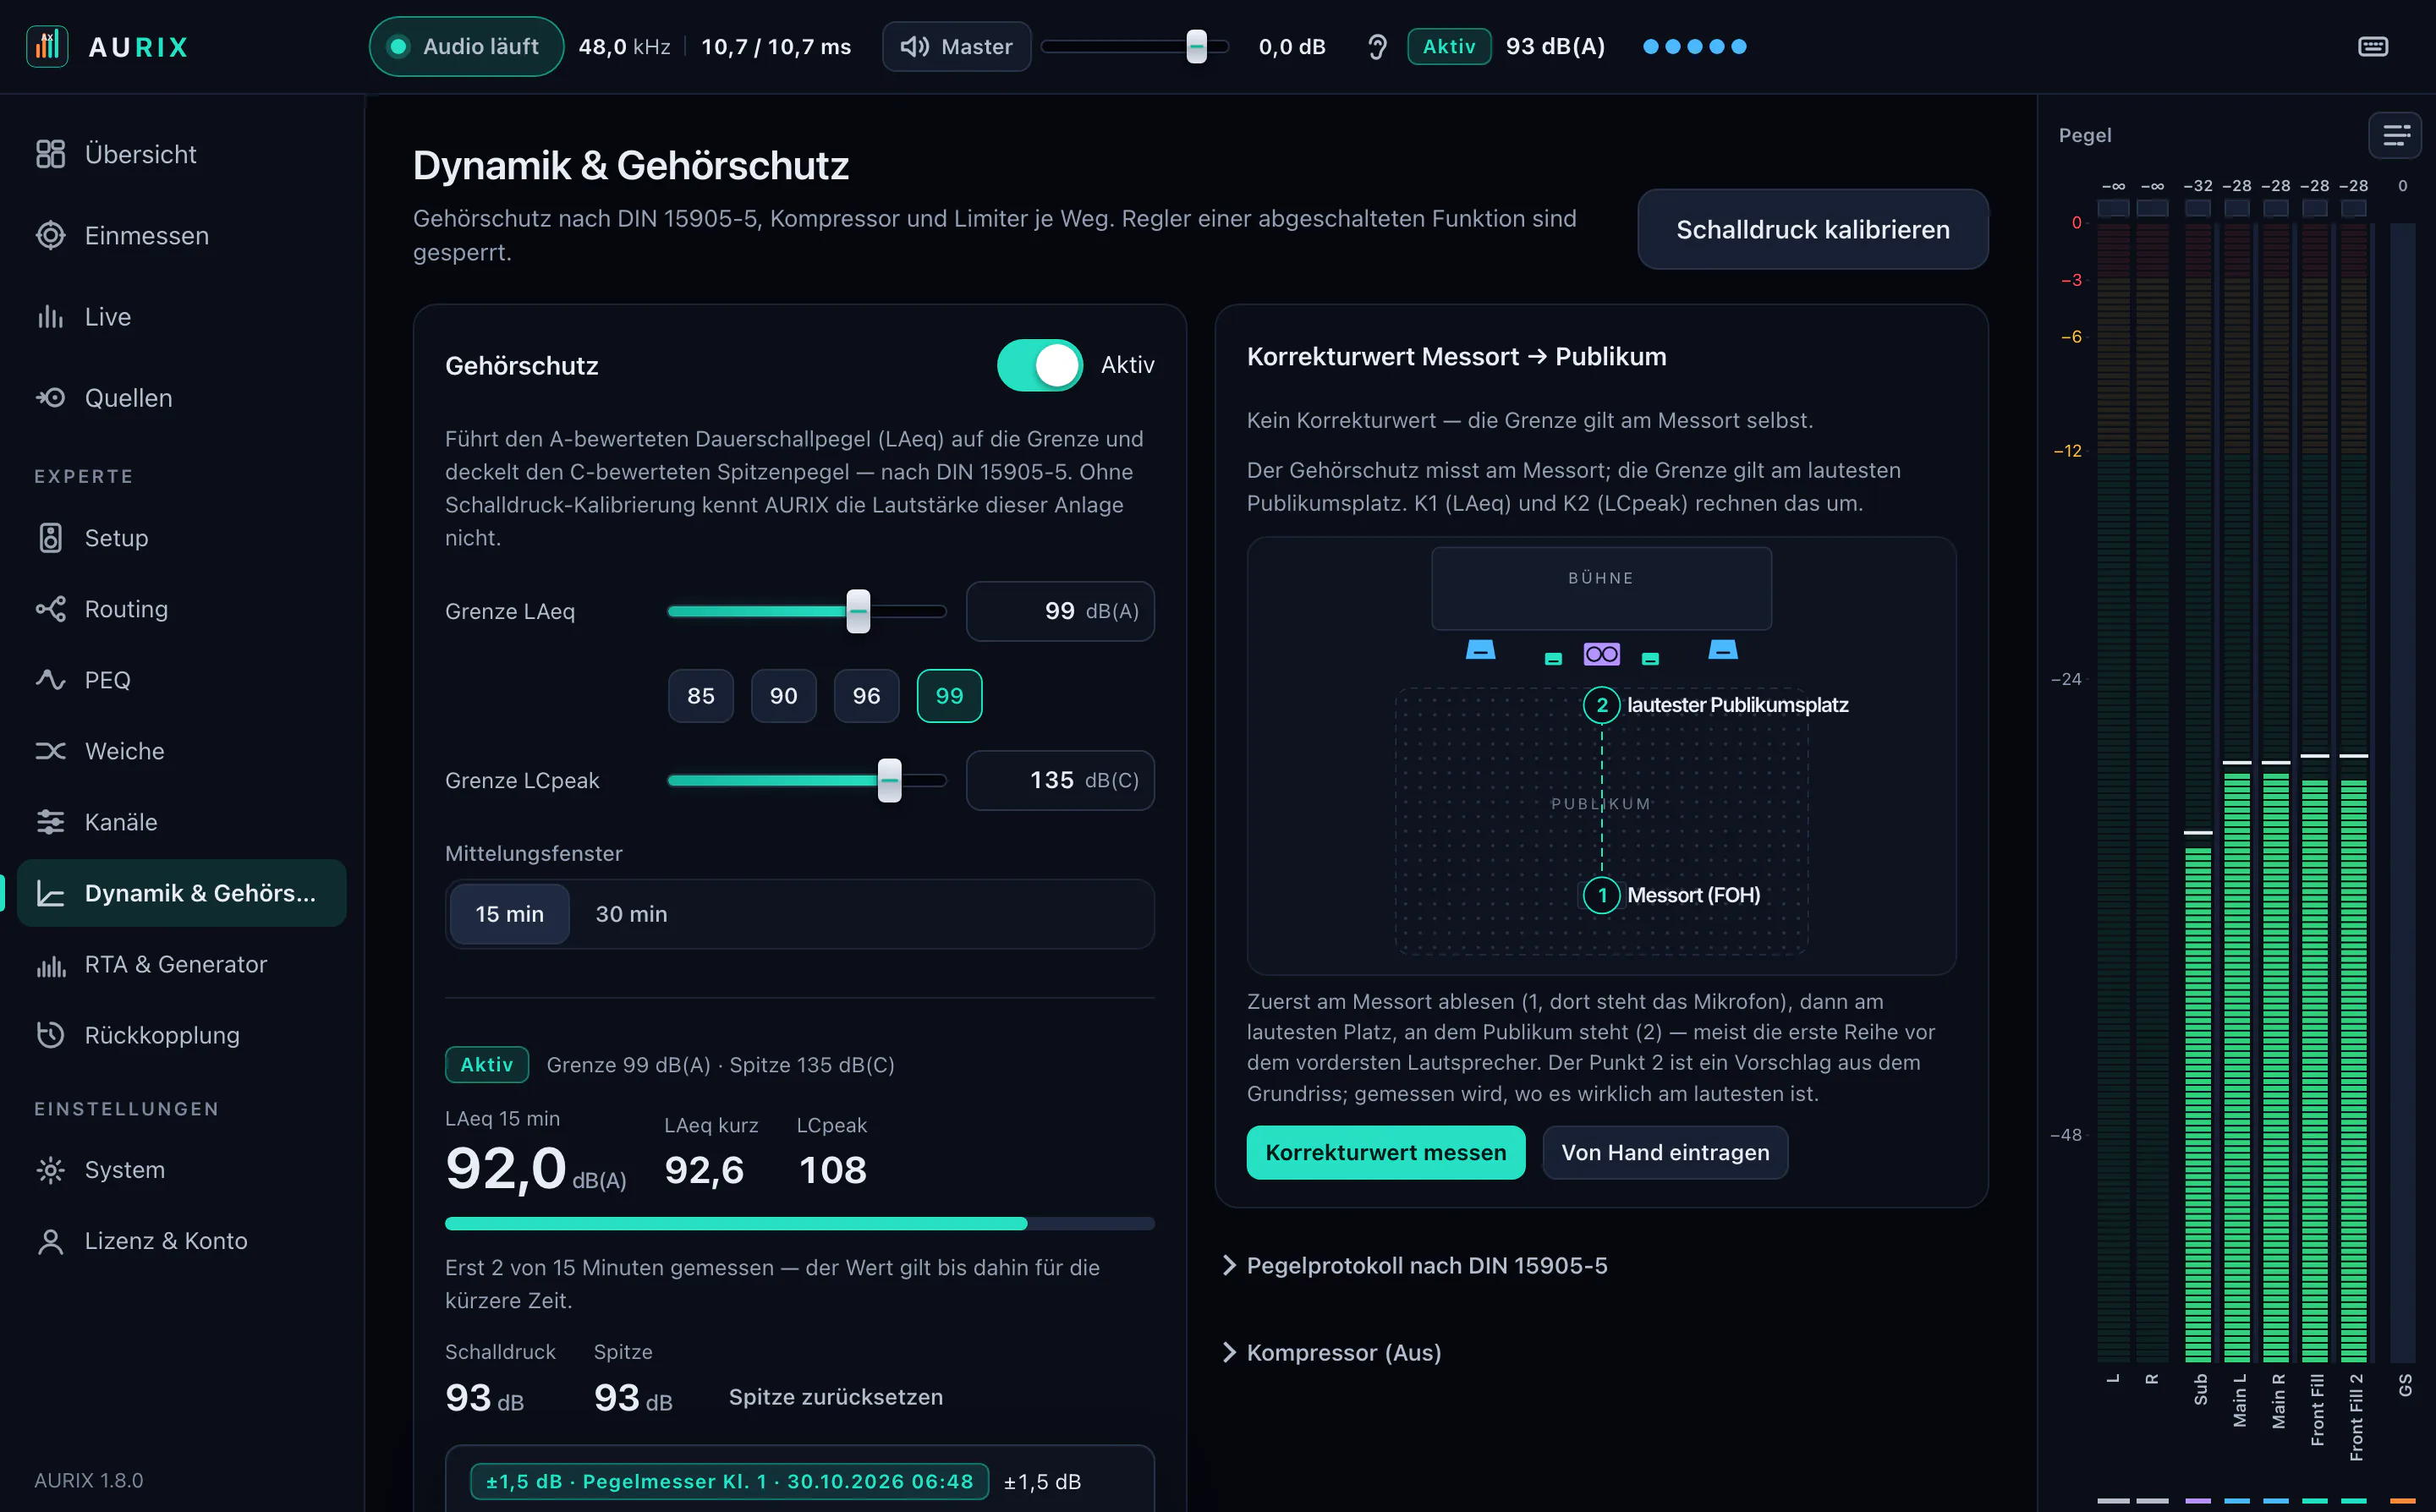
Task: Expand Pegelprotokoll nach DIN 15905-5
Action: pyautogui.click(x=1415, y=1266)
